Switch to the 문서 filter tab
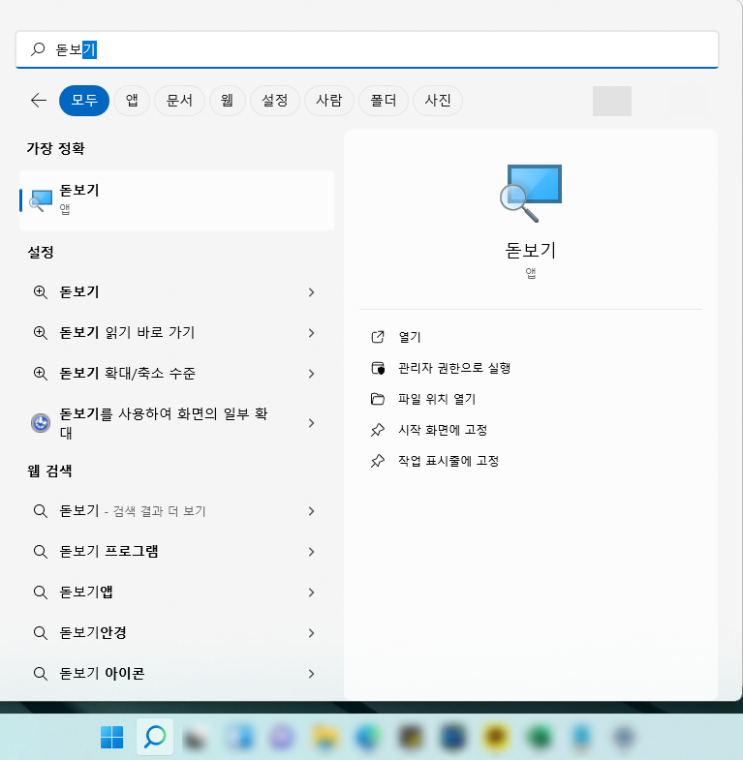The width and height of the screenshot is (743, 760). coord(179,100)
